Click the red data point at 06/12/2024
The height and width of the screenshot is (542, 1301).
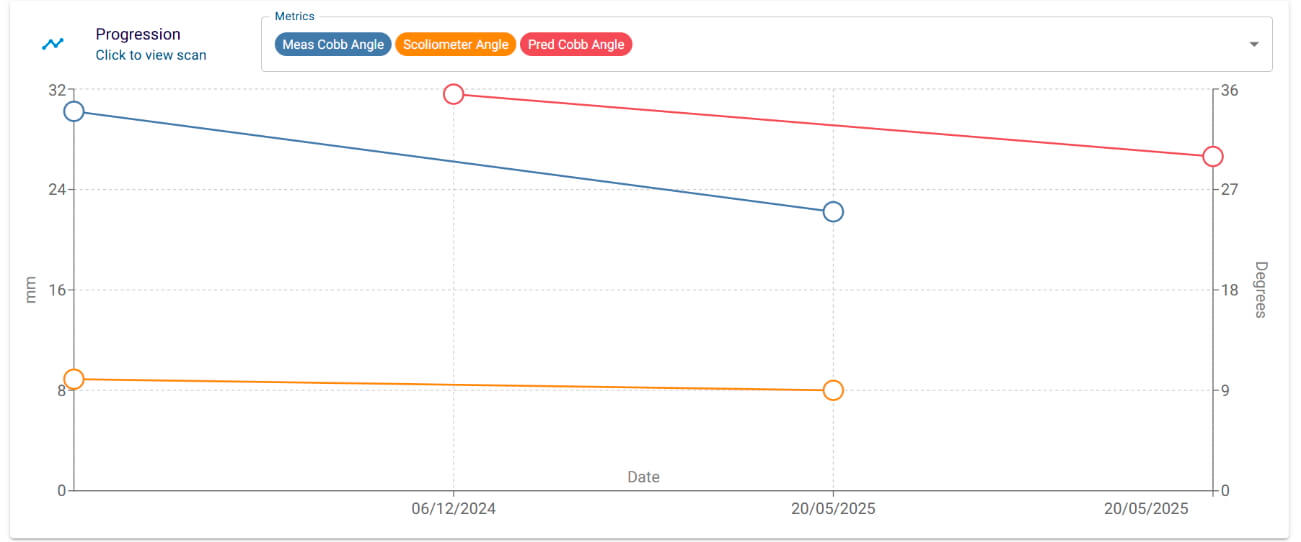coord(453,94)
